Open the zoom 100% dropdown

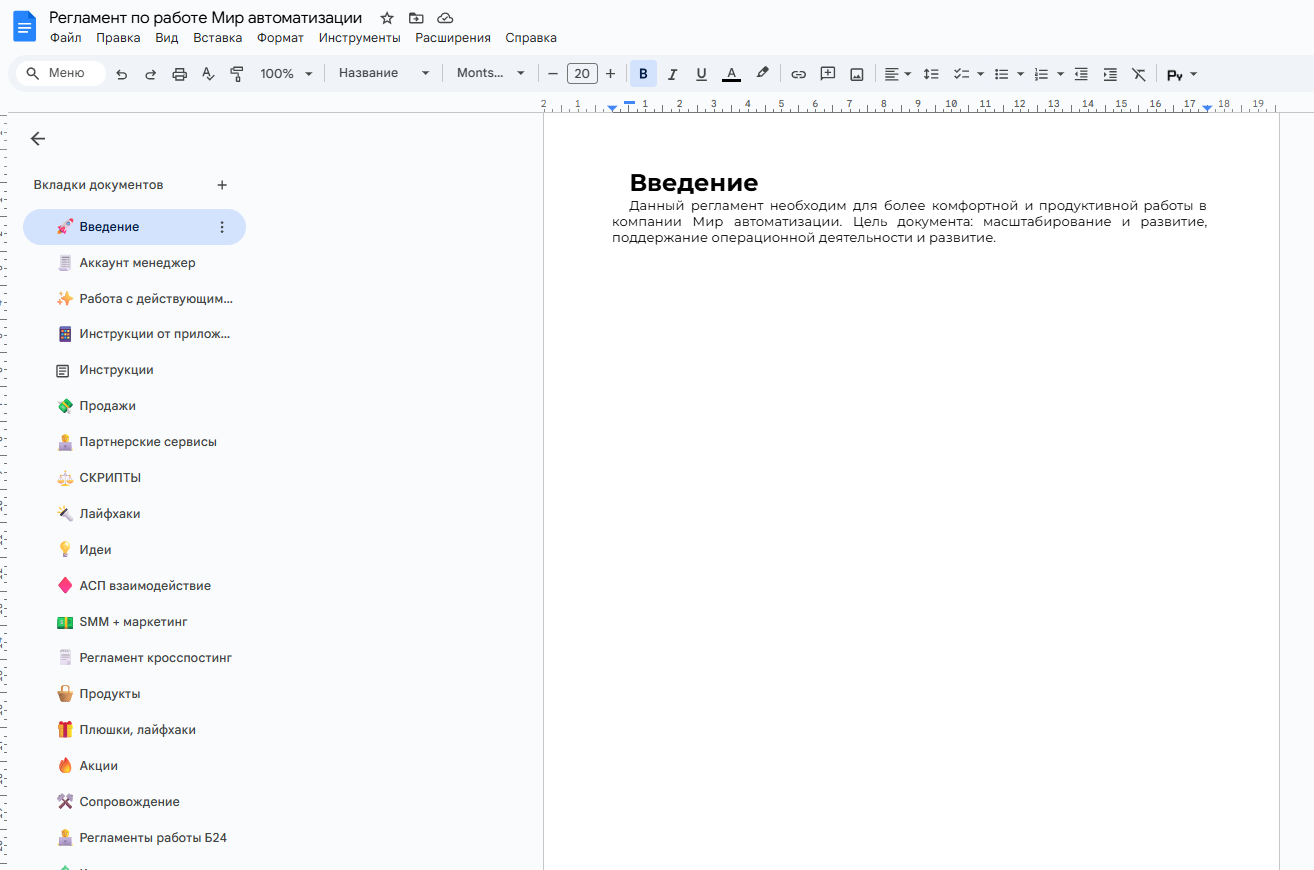(287, 74)
